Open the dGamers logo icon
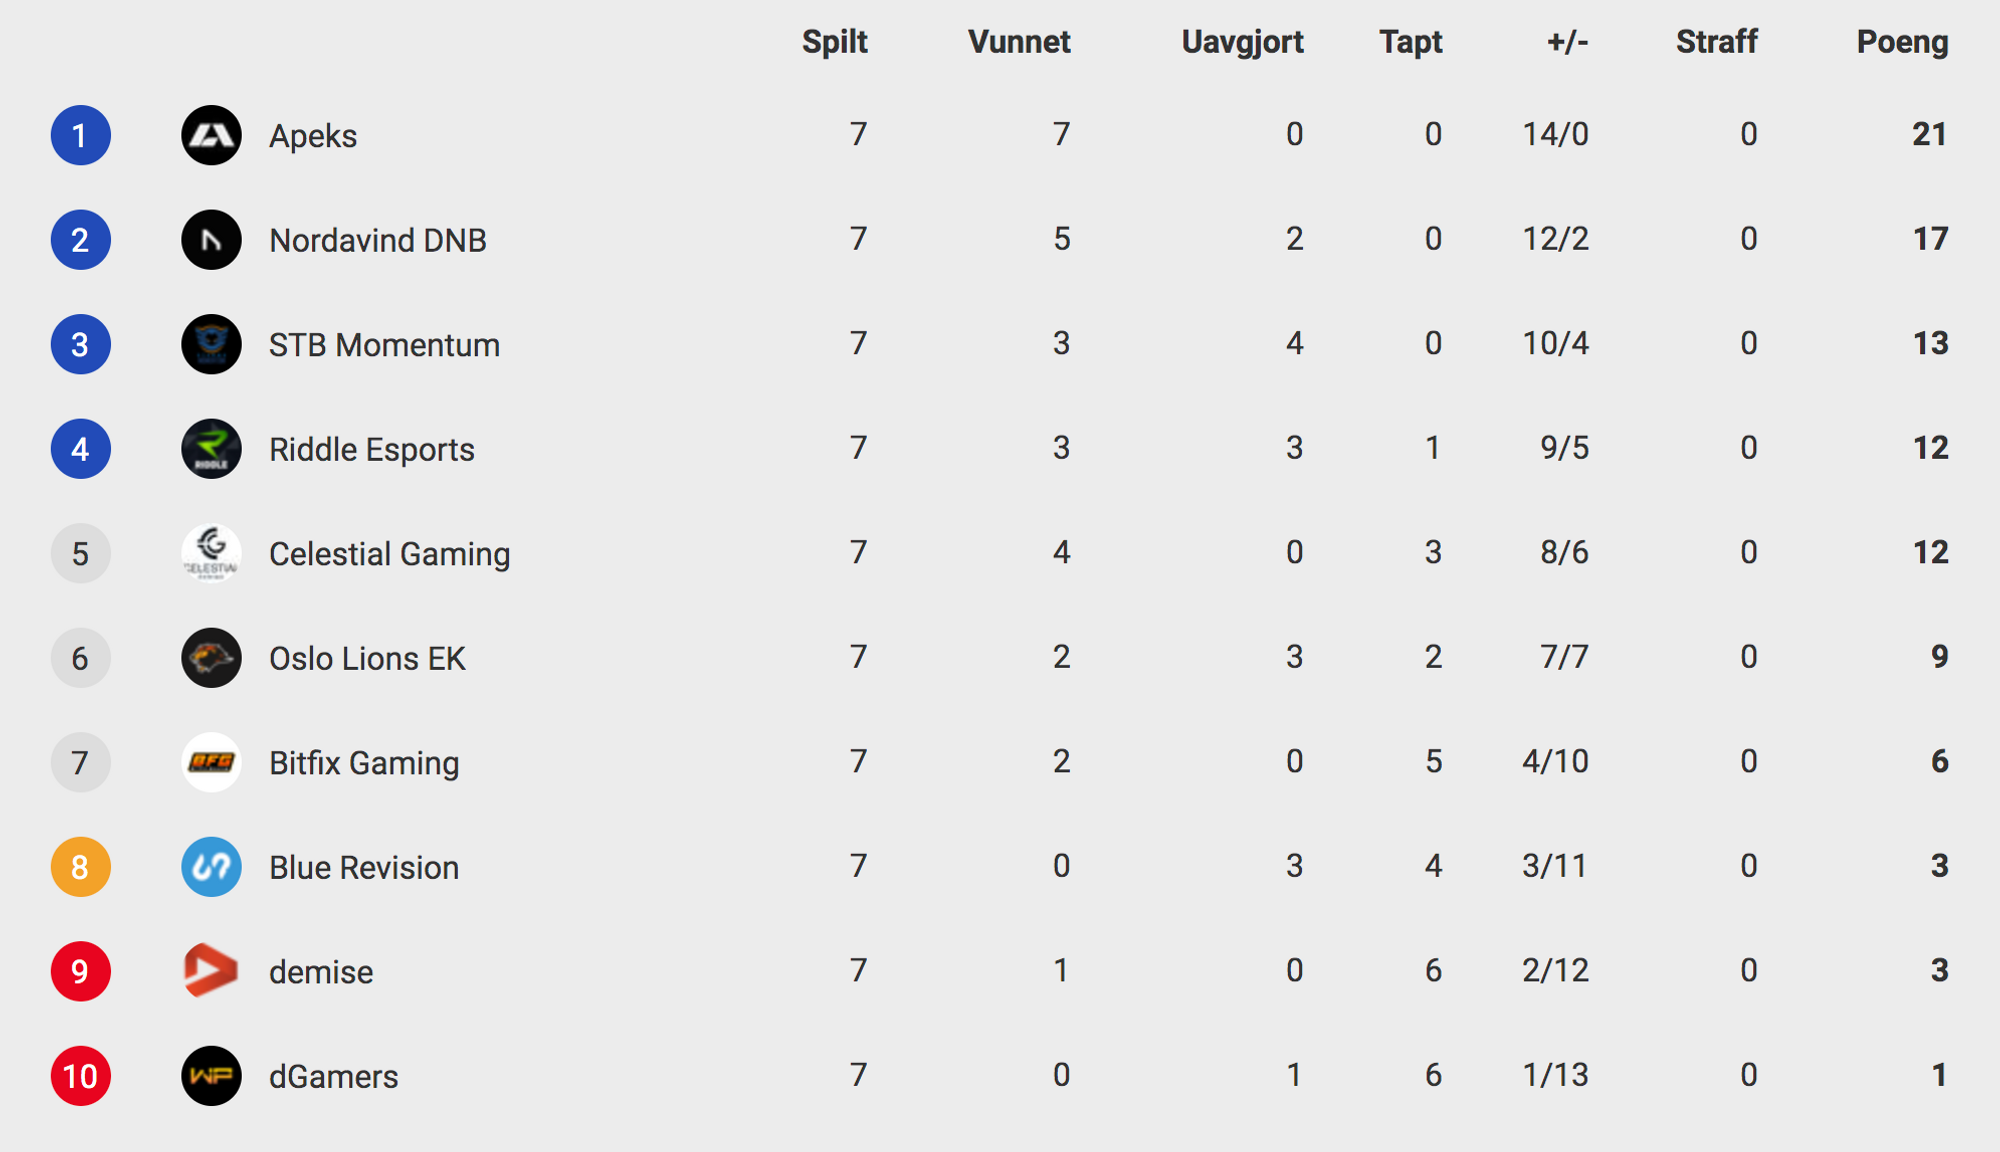 211,1076
